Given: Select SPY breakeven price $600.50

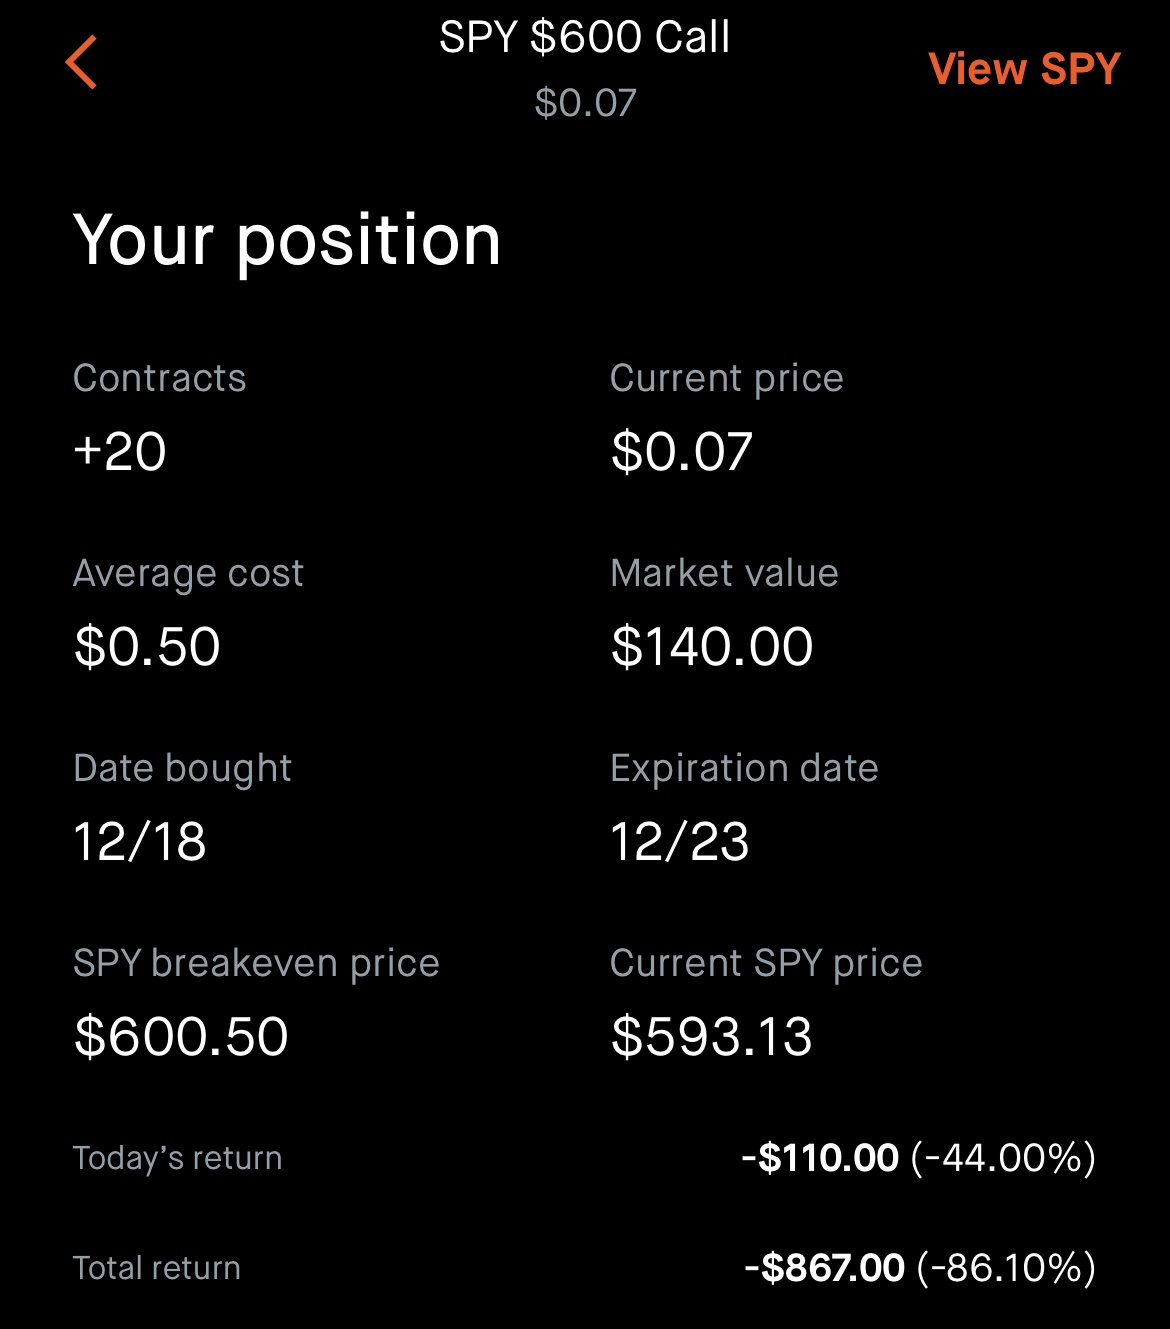Looking at the screenshot, I should (181, 1036).
